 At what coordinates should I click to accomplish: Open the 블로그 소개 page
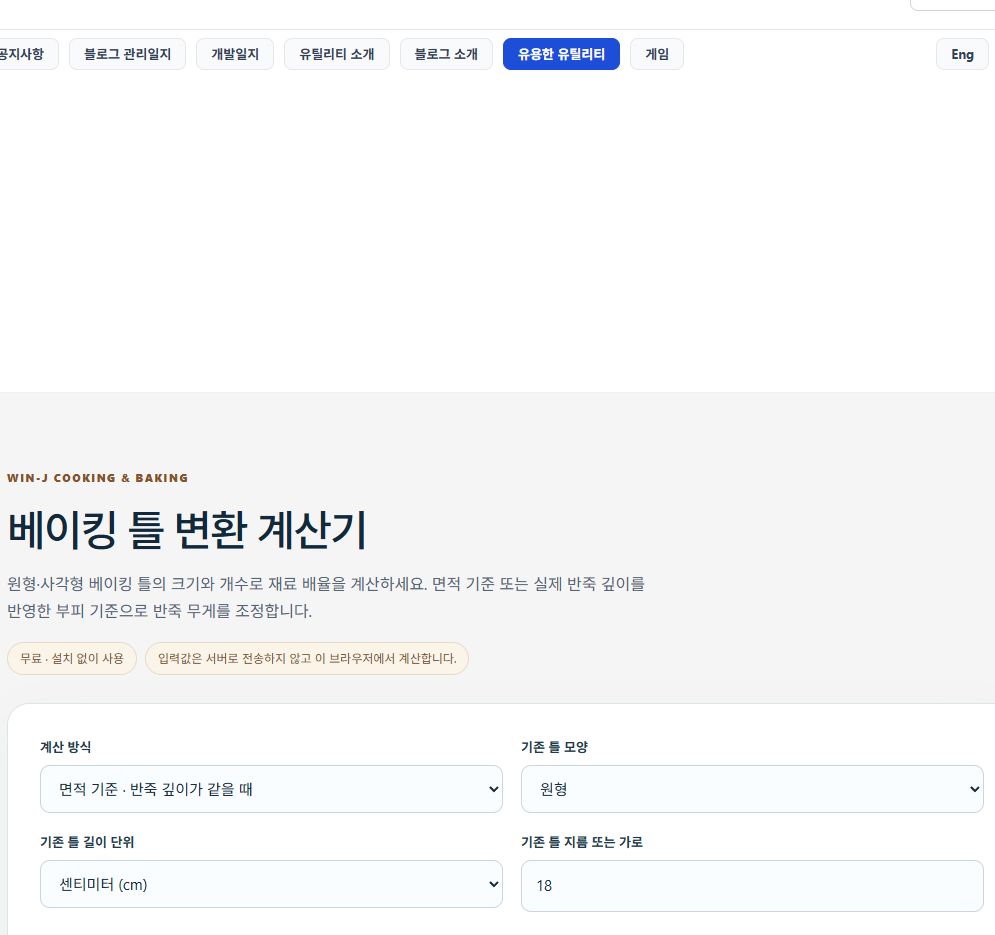coord(446,54)
